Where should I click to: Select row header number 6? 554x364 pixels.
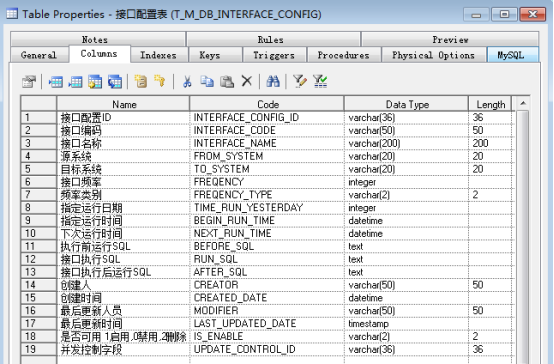[x=39, y=182]
